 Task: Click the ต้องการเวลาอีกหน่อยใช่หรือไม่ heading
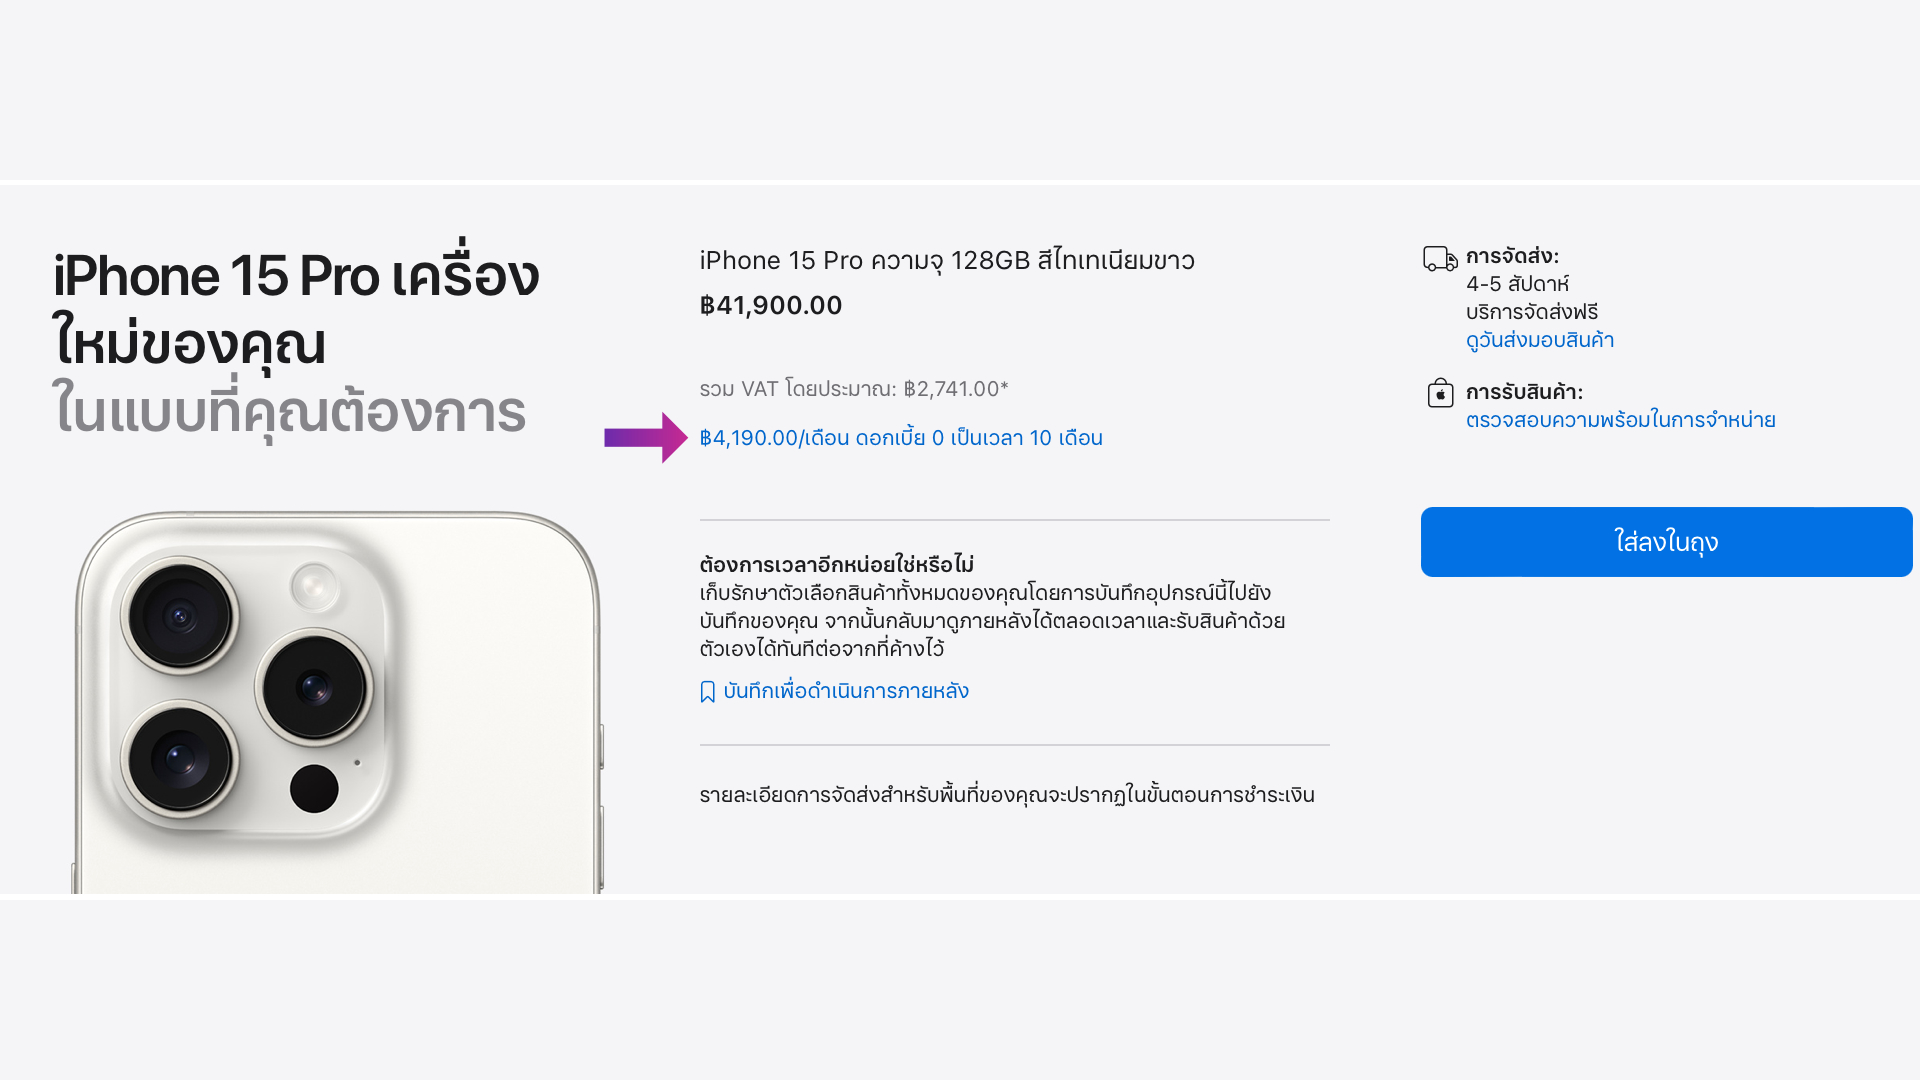coord(837,565)
